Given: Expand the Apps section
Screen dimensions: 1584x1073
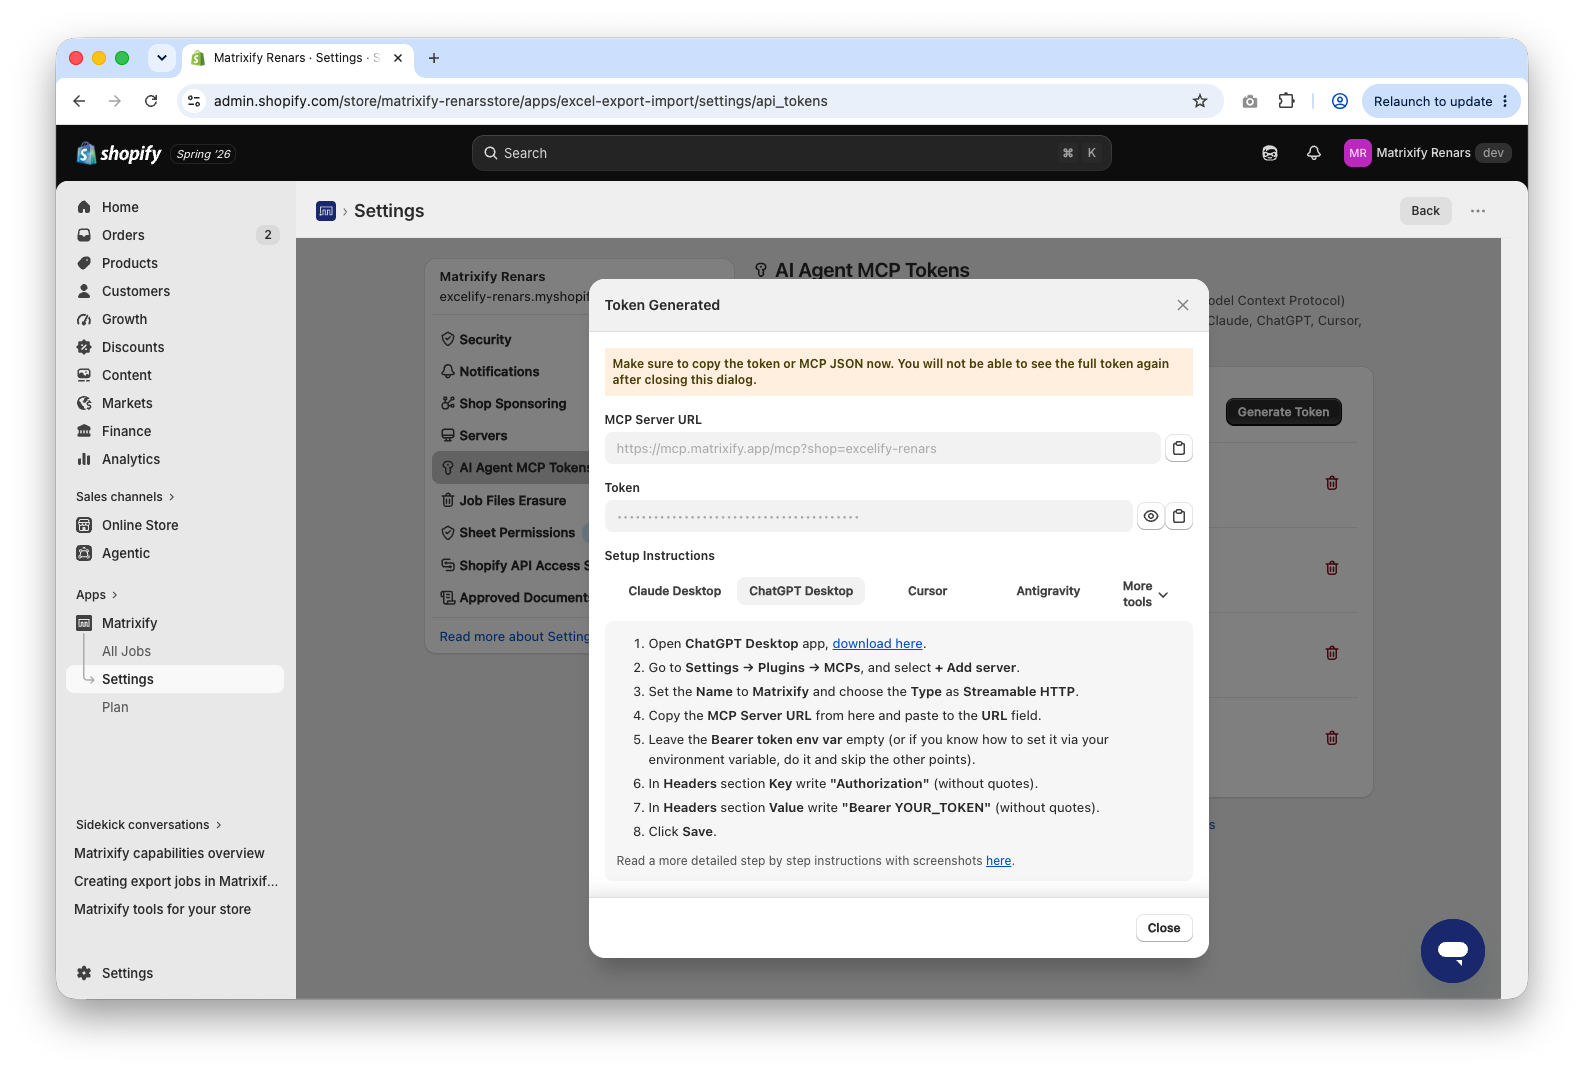Looking at the screenshot, I should 97,595.
